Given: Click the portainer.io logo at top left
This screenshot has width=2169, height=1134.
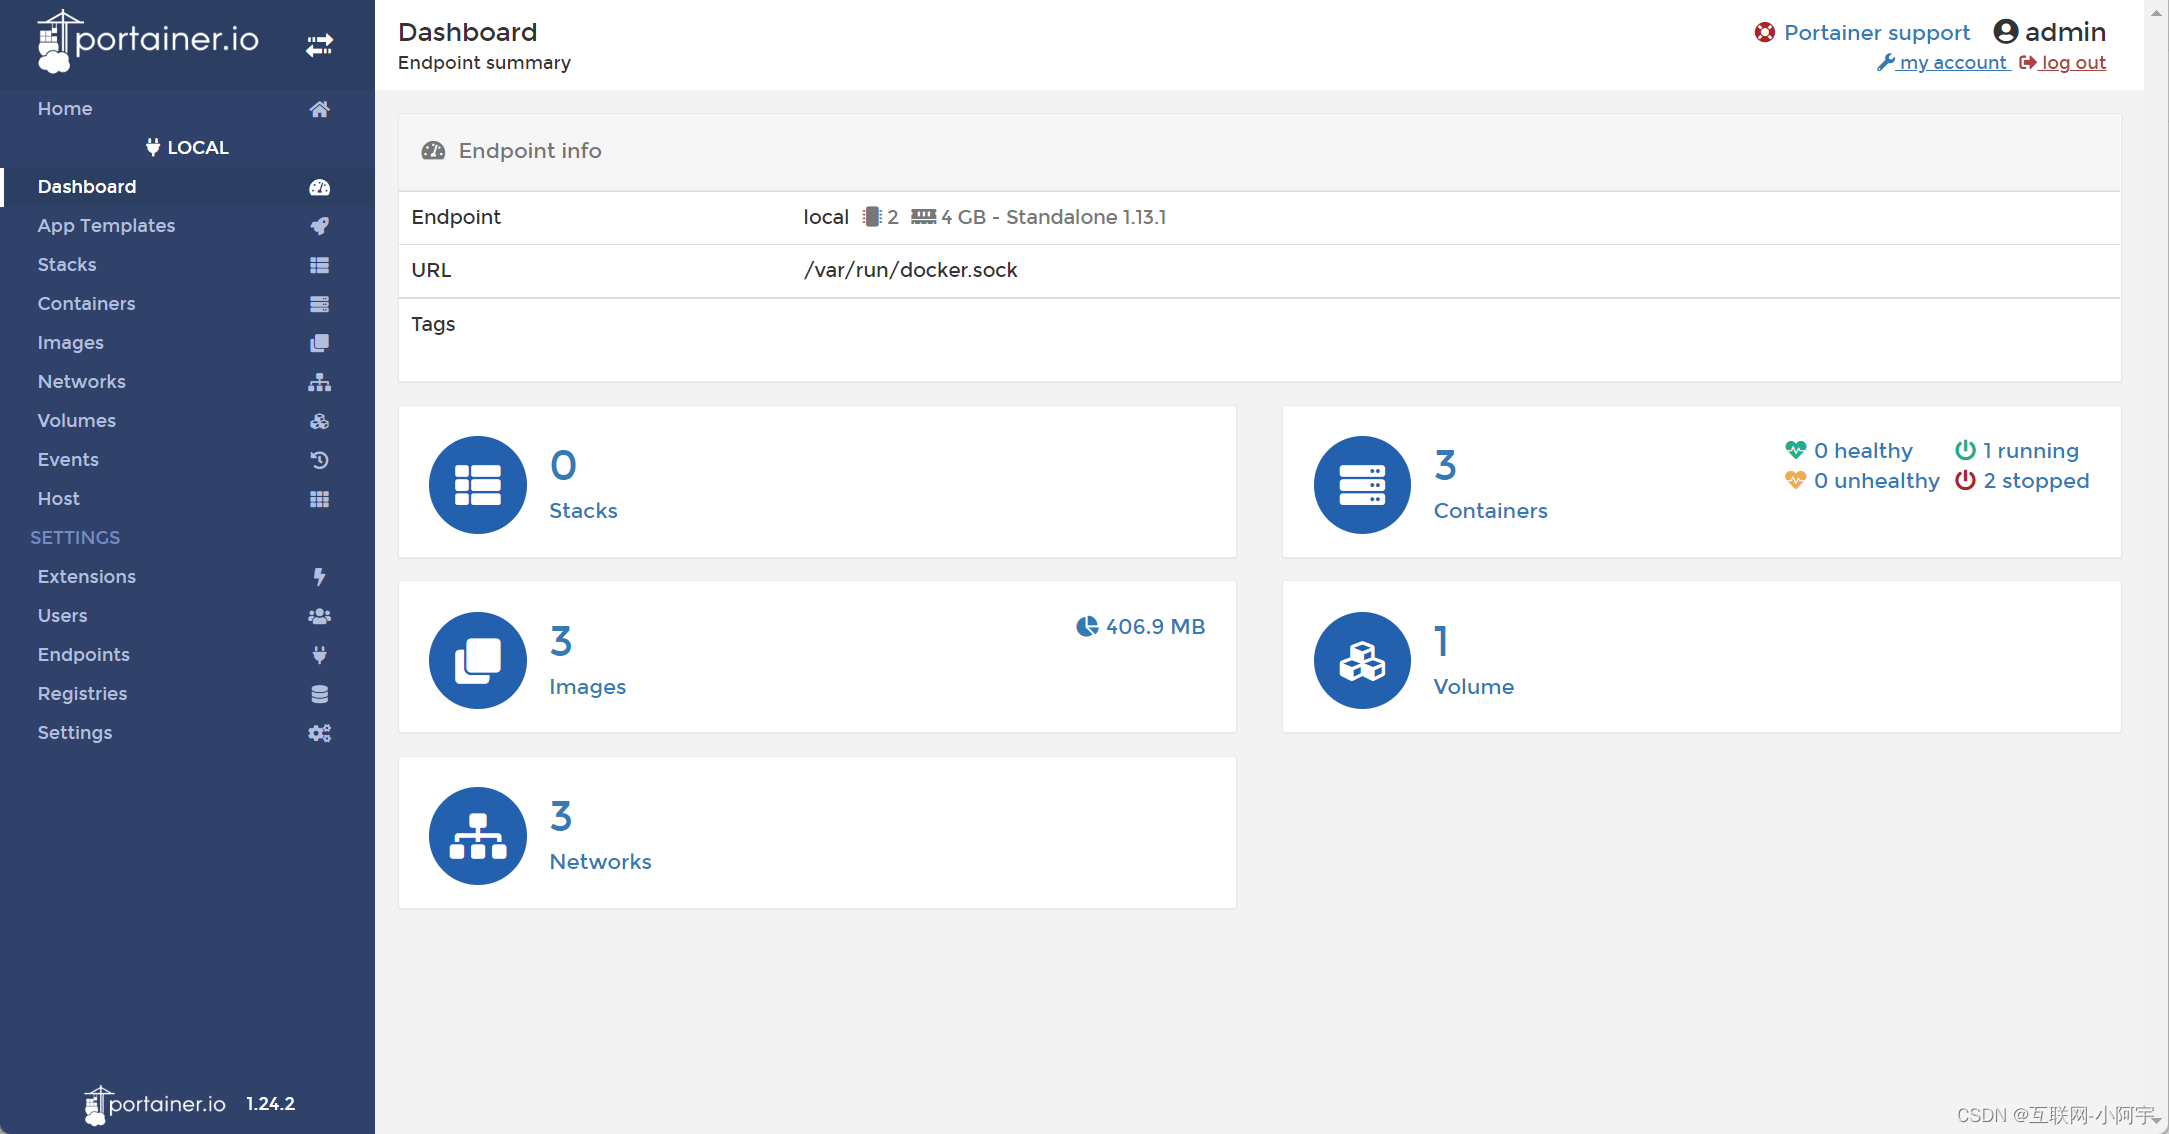Looking at the screenshot, I should coord(148,41).
